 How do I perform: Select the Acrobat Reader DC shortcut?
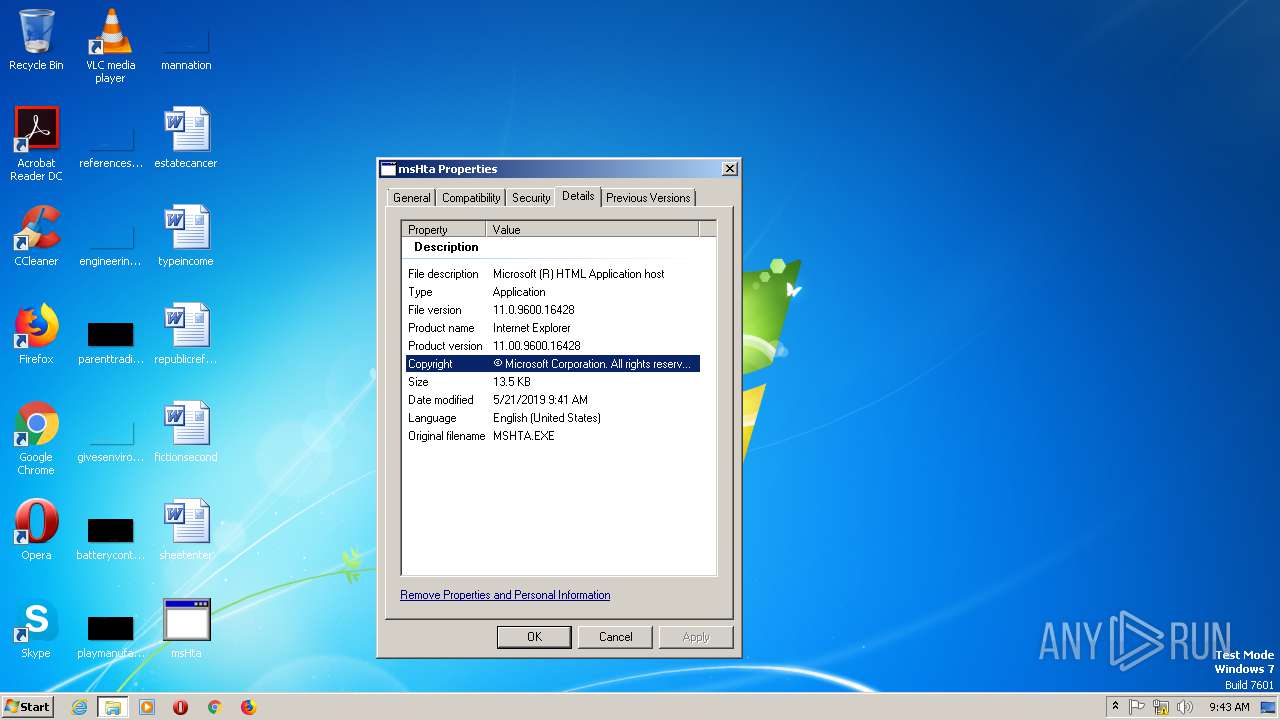(36, 144)
